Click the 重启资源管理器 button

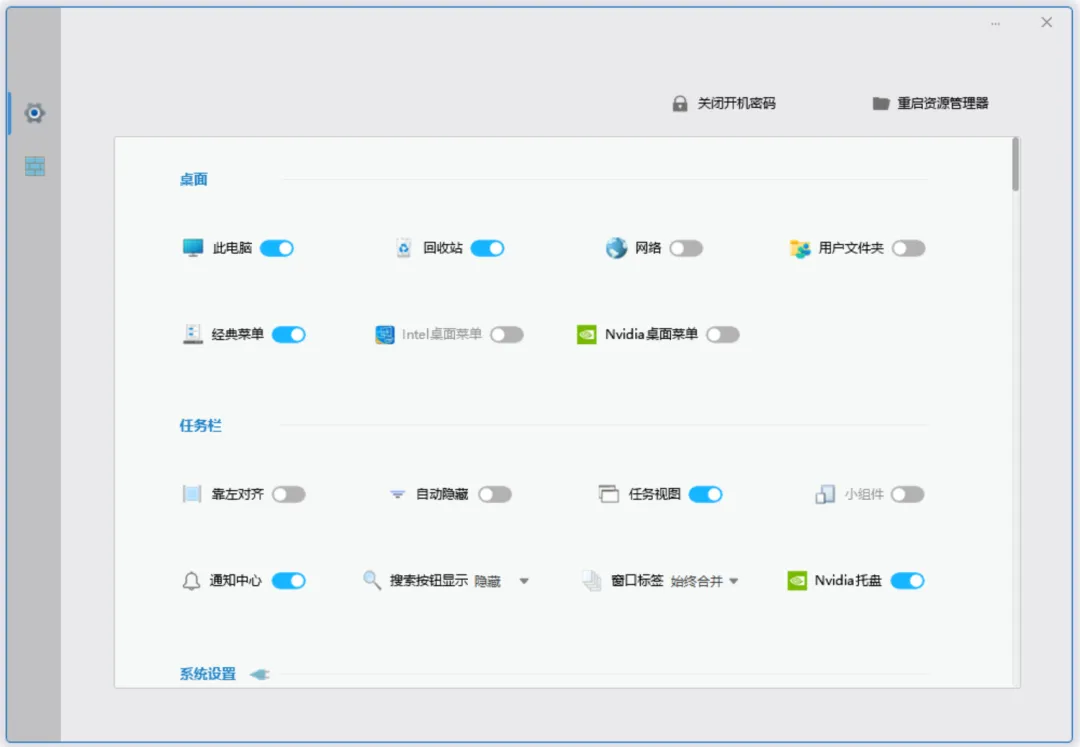coord(930,103)
